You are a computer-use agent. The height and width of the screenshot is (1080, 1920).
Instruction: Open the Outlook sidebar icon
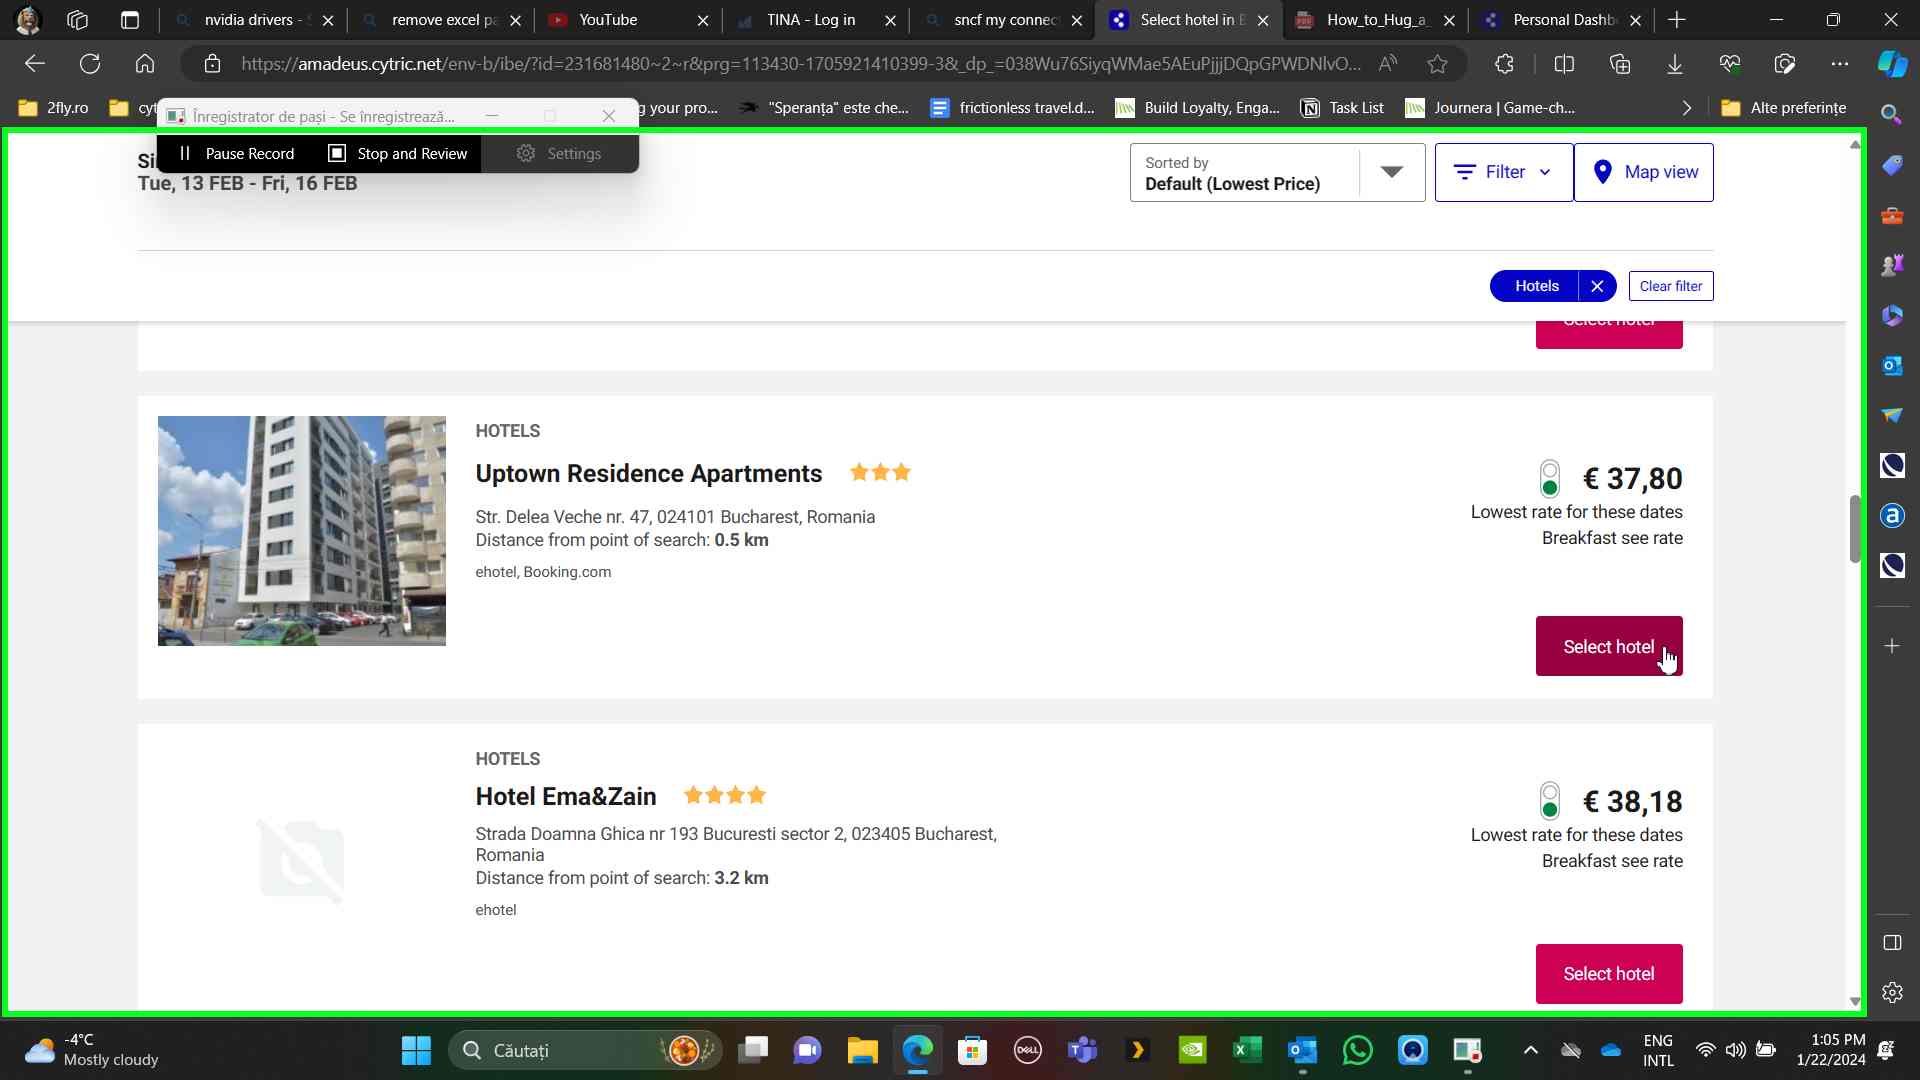tap(1891, 365)
